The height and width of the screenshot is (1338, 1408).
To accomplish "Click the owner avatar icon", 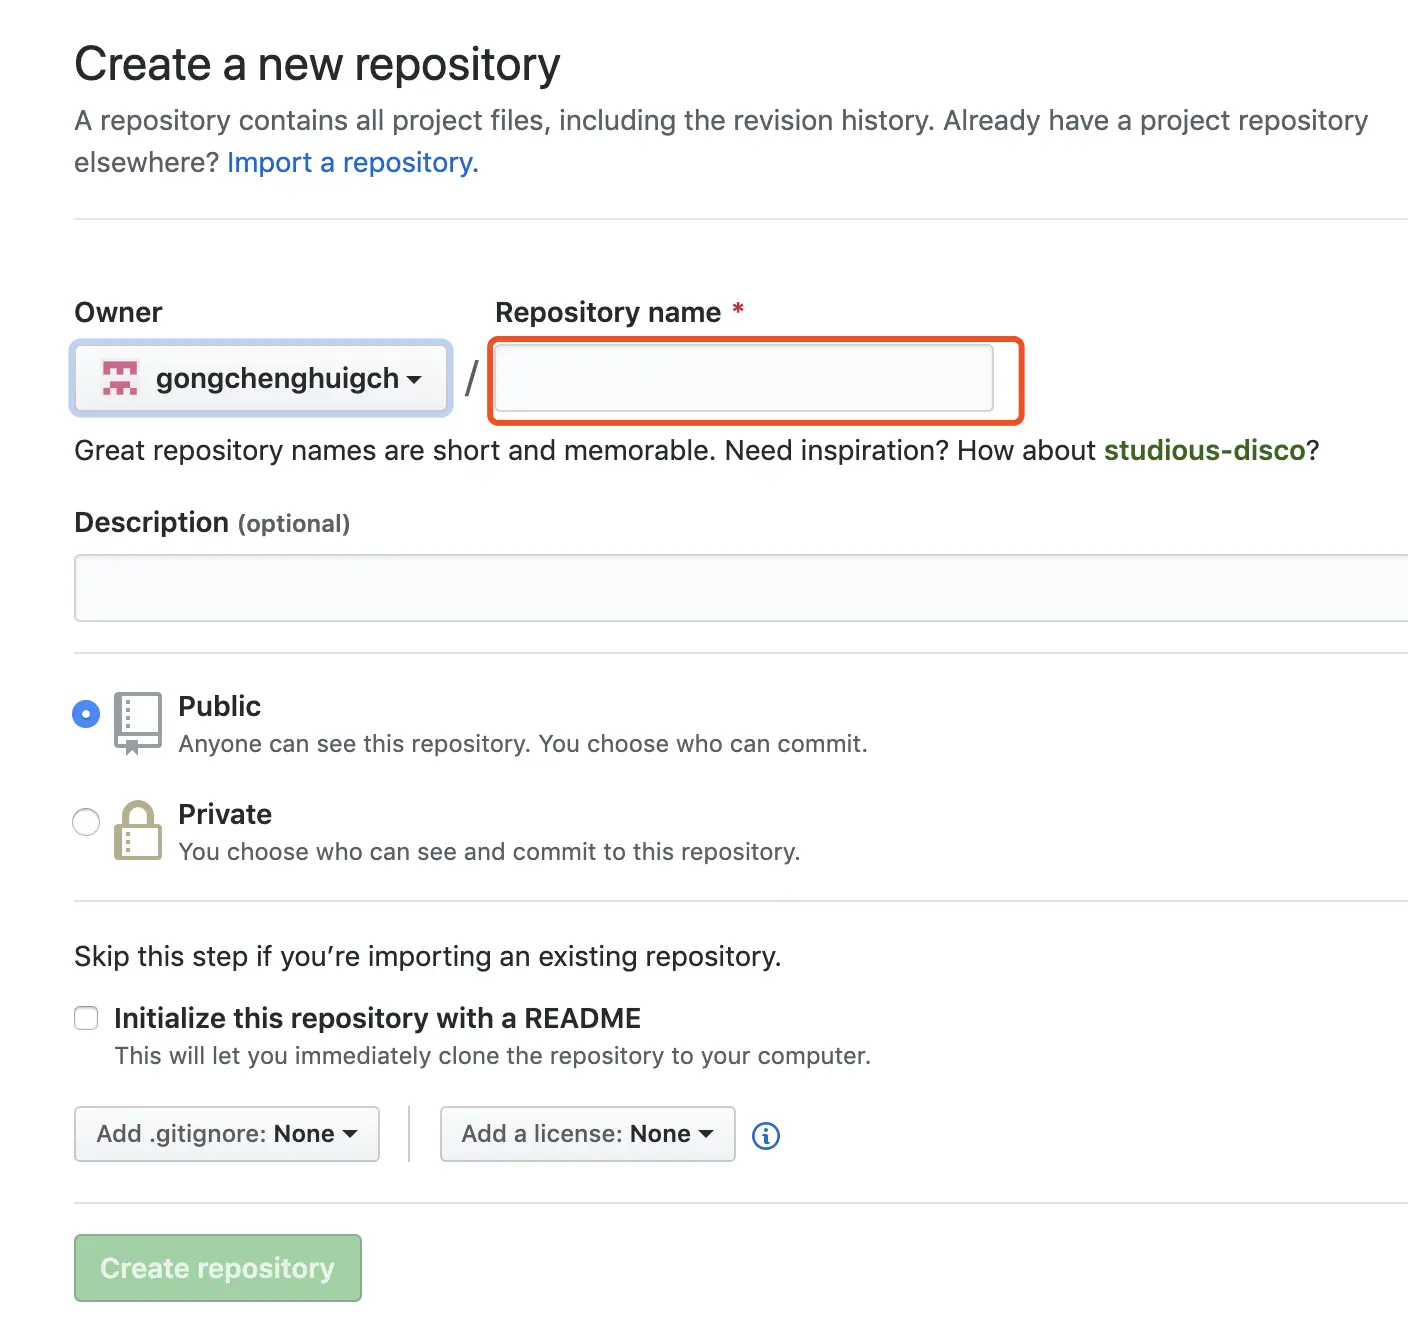I will (120, 378).
